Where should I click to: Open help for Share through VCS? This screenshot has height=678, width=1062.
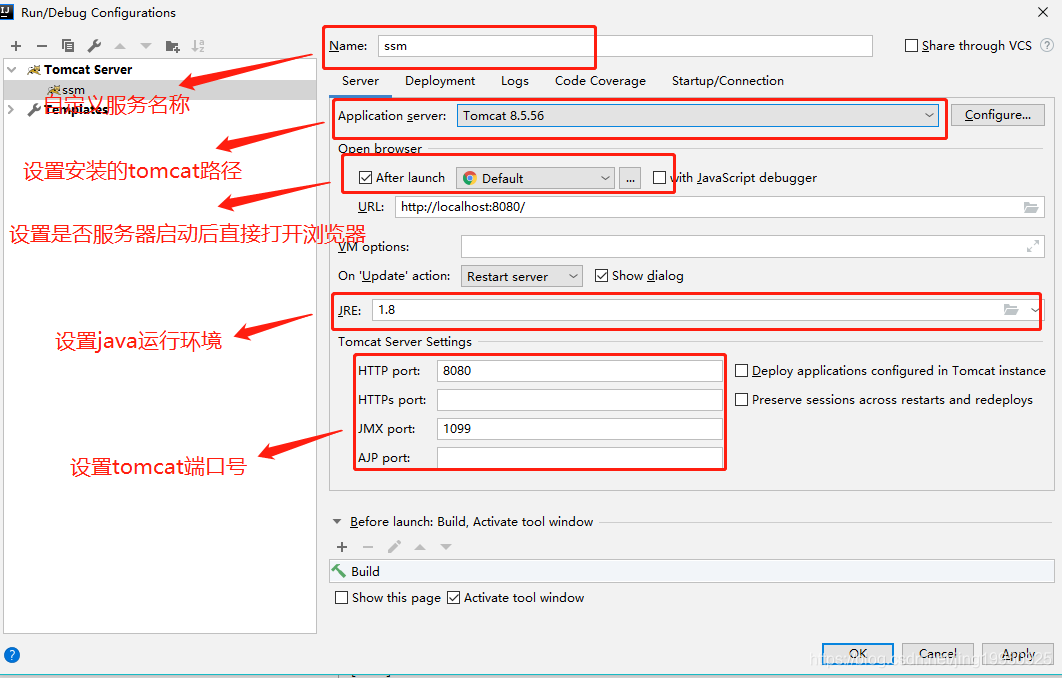pos(1046,45)
